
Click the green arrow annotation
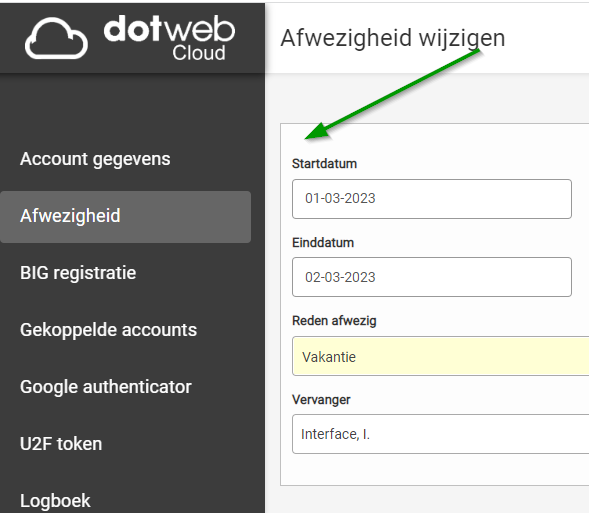pos(393,94)
